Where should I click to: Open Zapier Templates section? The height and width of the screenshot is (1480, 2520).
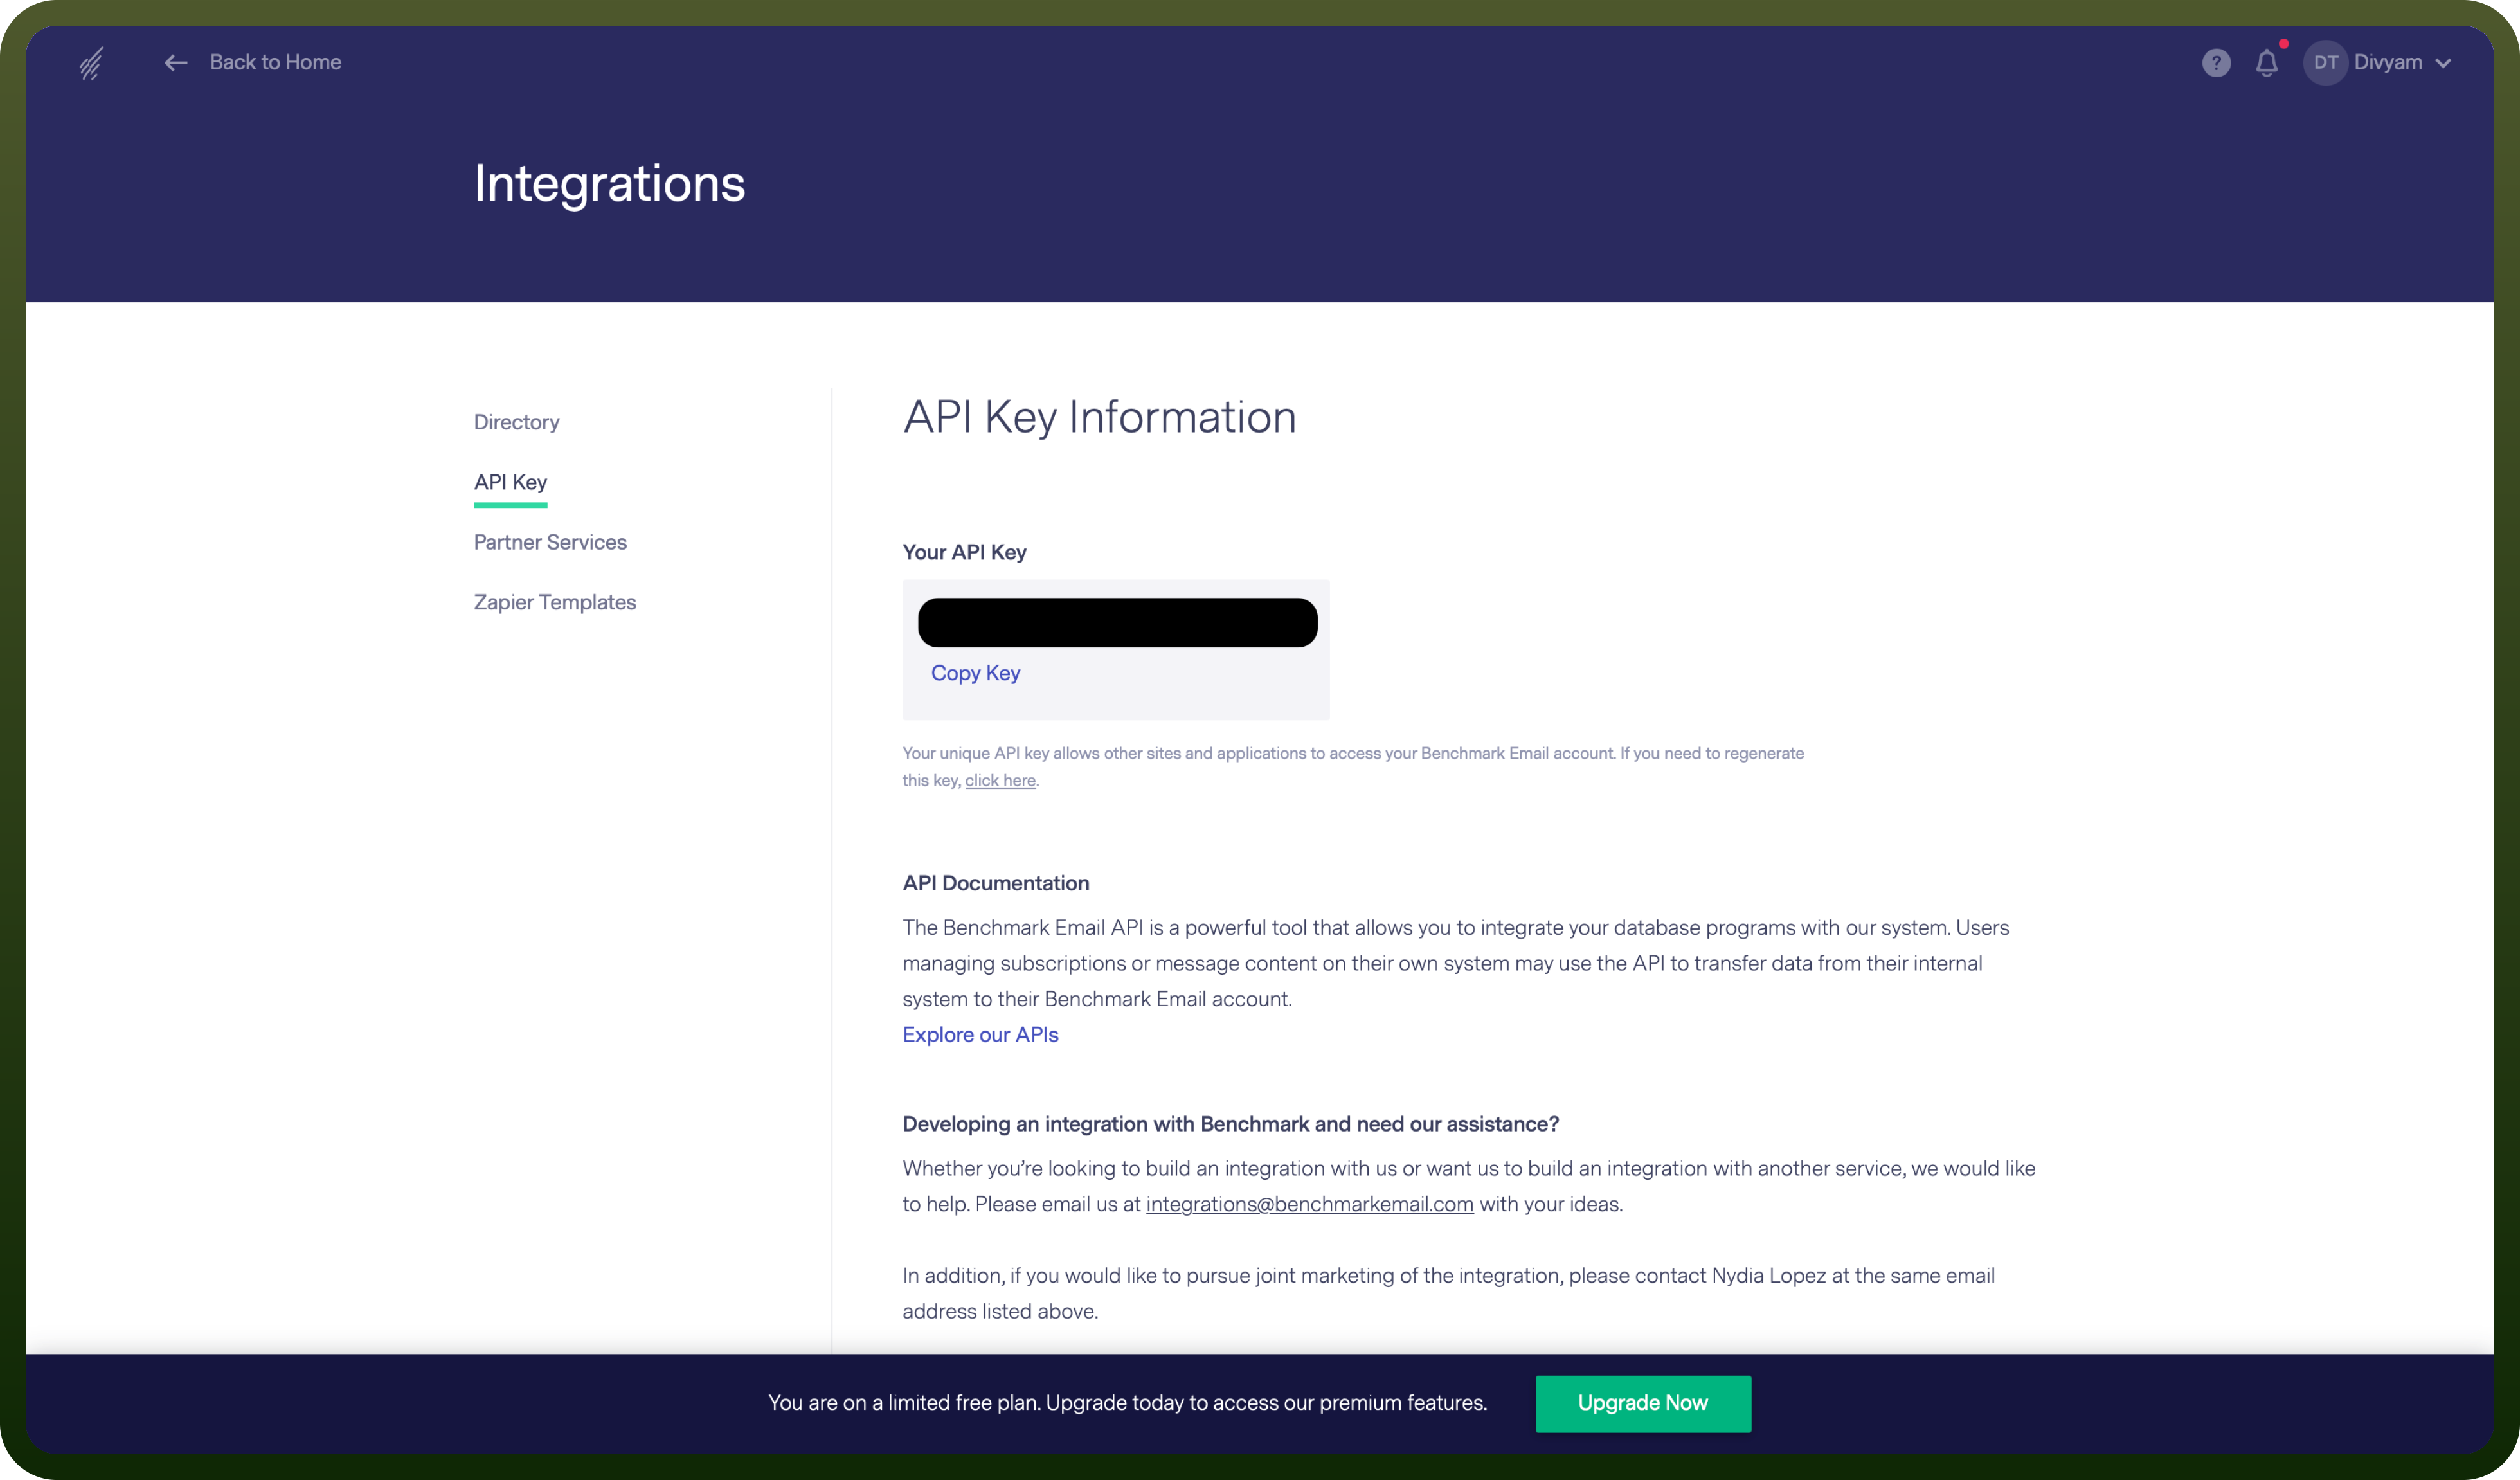(555, 602)
